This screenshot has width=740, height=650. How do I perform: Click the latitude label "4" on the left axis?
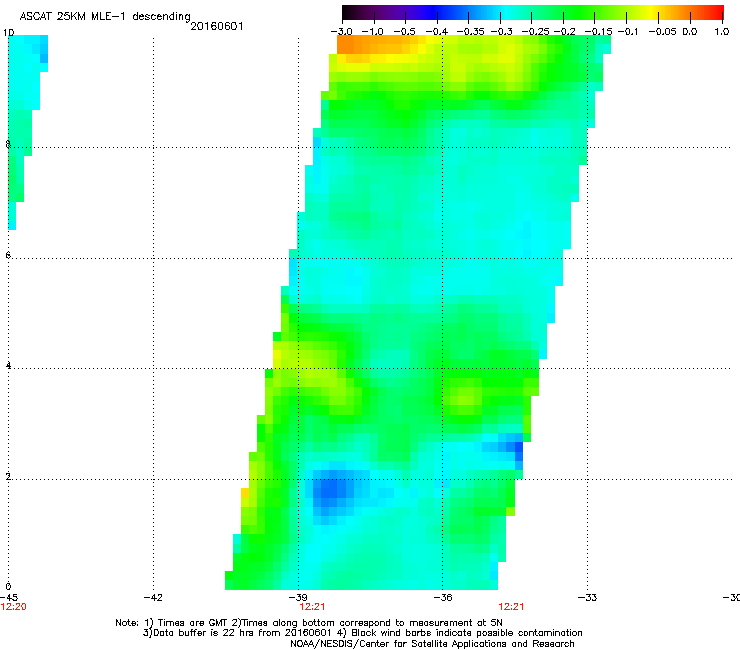coord(8,365)
